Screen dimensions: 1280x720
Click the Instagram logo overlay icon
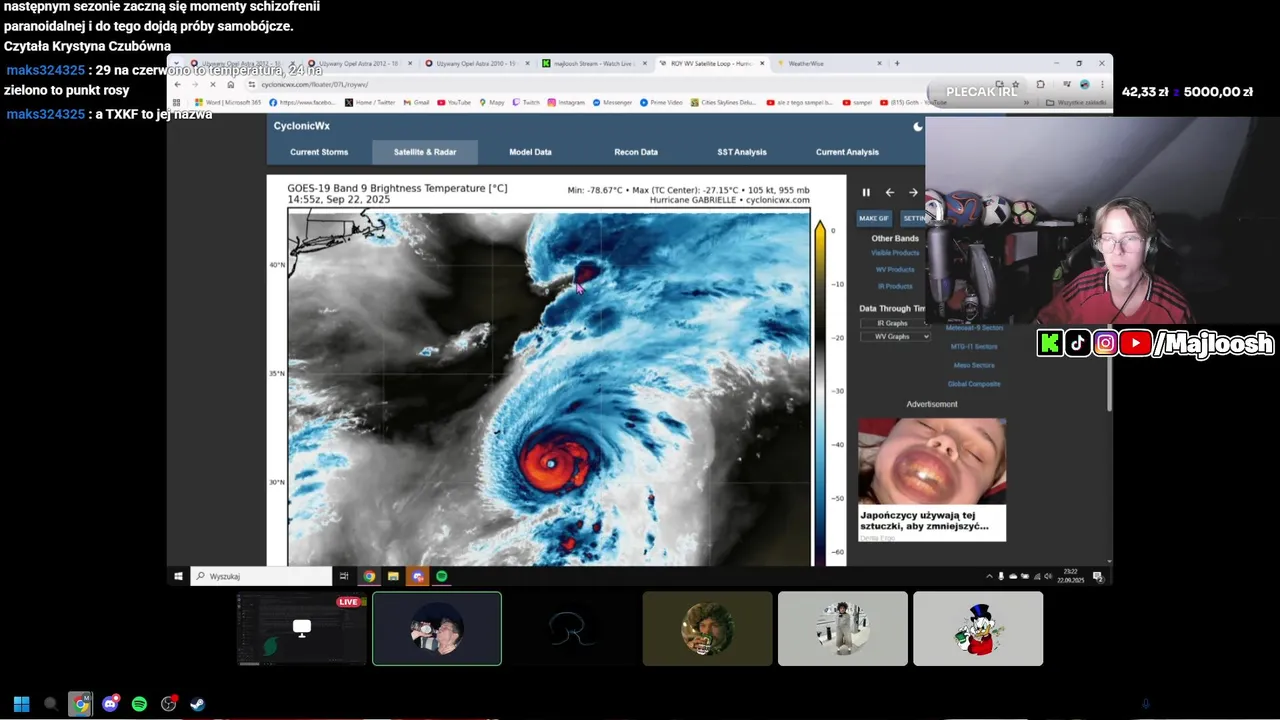(1106, 344)
